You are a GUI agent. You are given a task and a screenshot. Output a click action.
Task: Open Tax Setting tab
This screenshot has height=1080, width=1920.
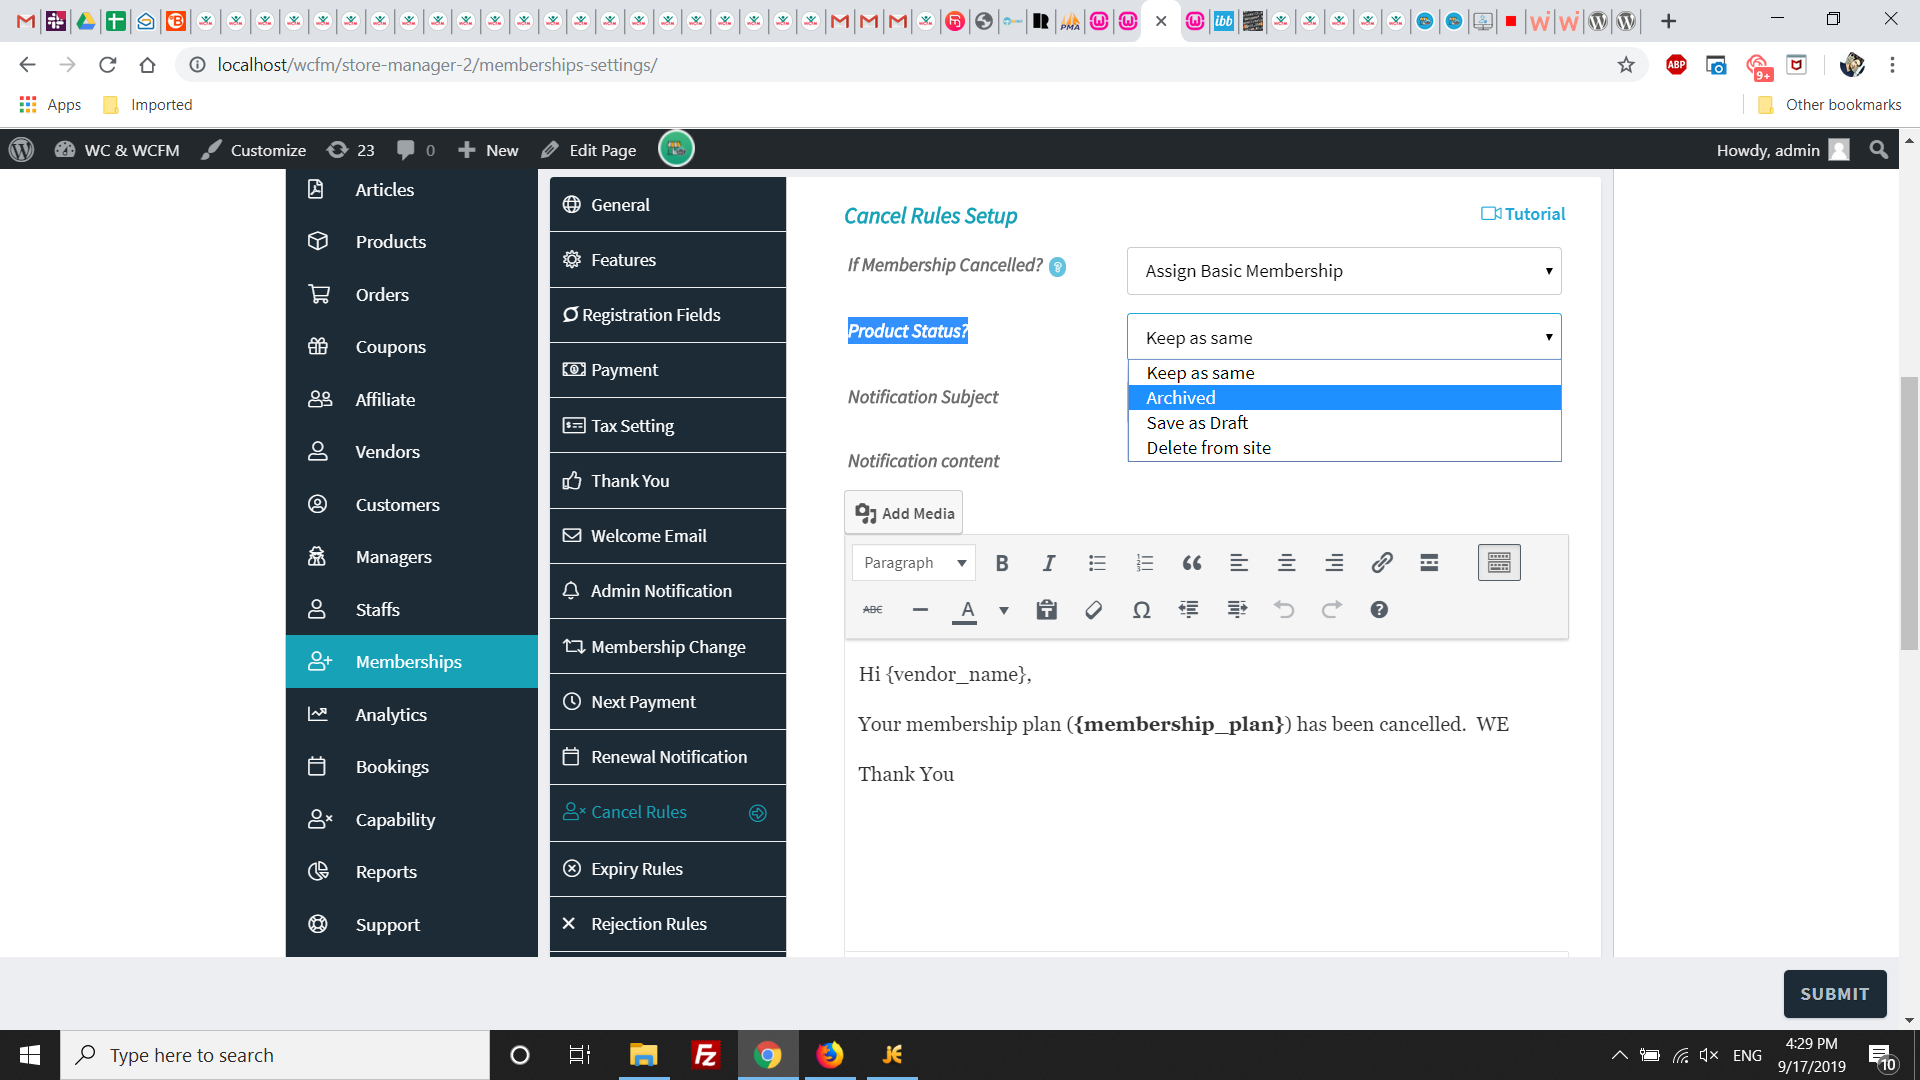tap(668, 426)
